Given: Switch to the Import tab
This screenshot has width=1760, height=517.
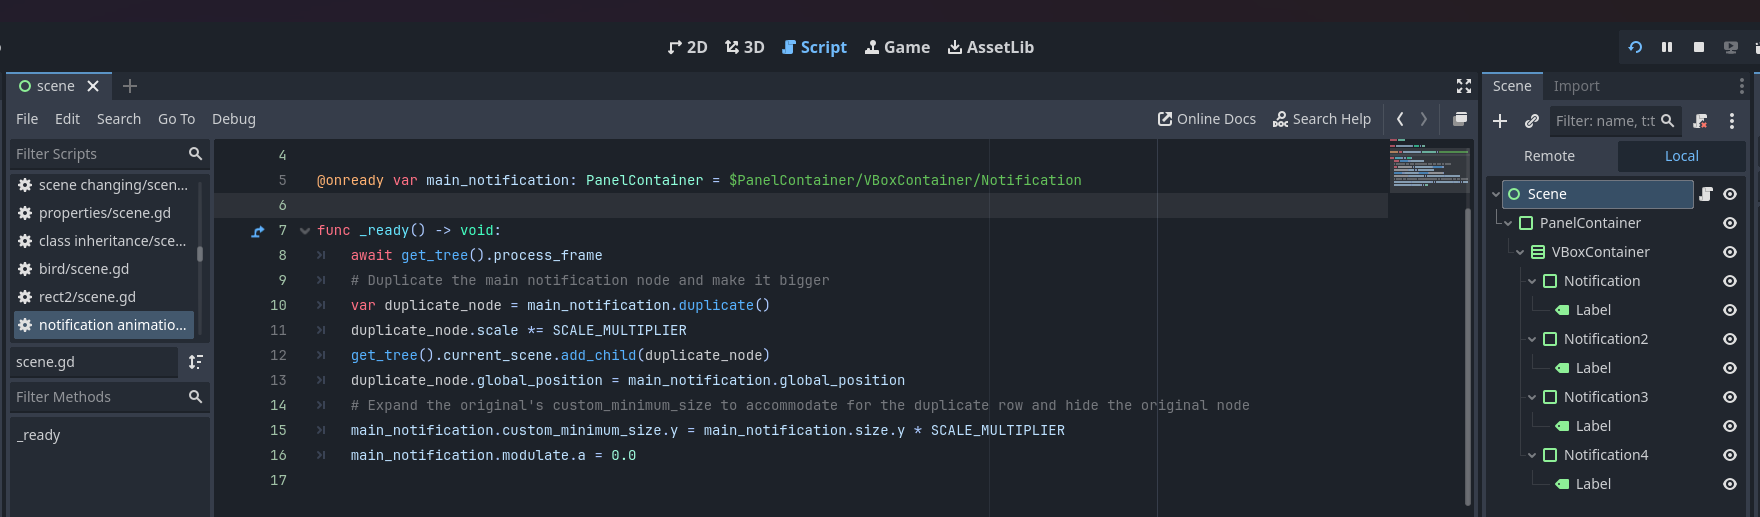Looking at the screenshot, I should [x=1576, y=86].
